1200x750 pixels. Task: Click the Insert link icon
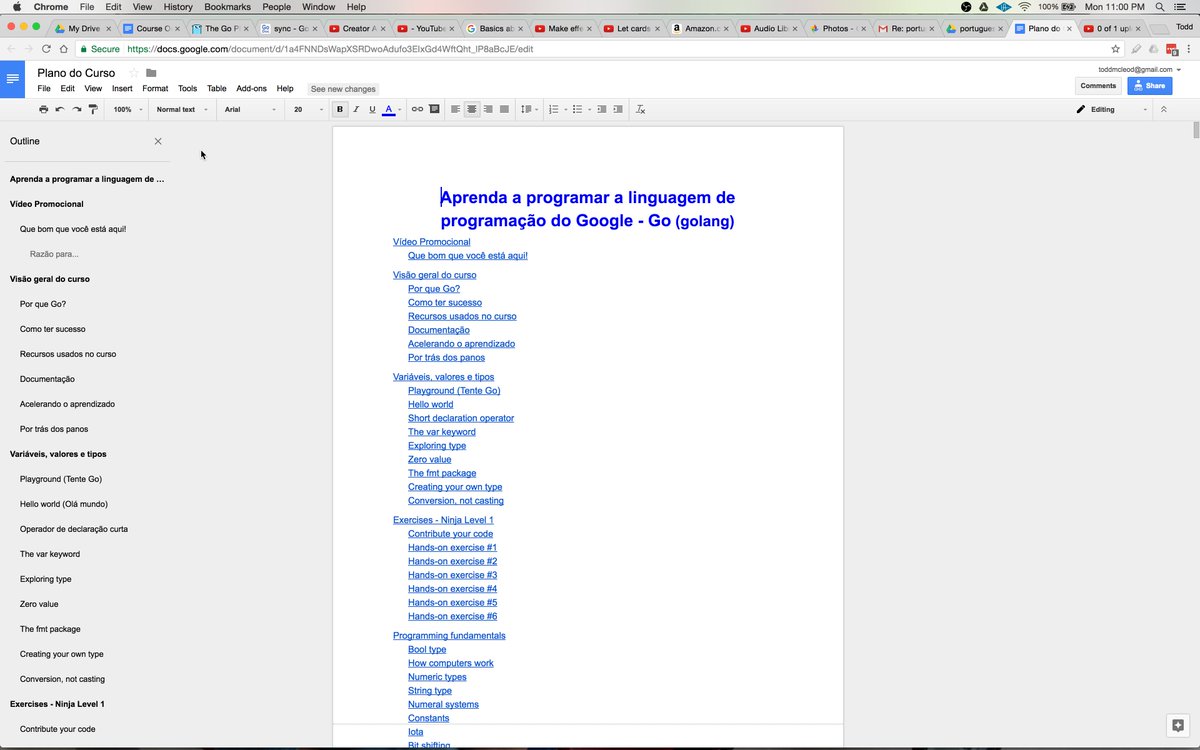pyautogui.click(x=418, y=109)
